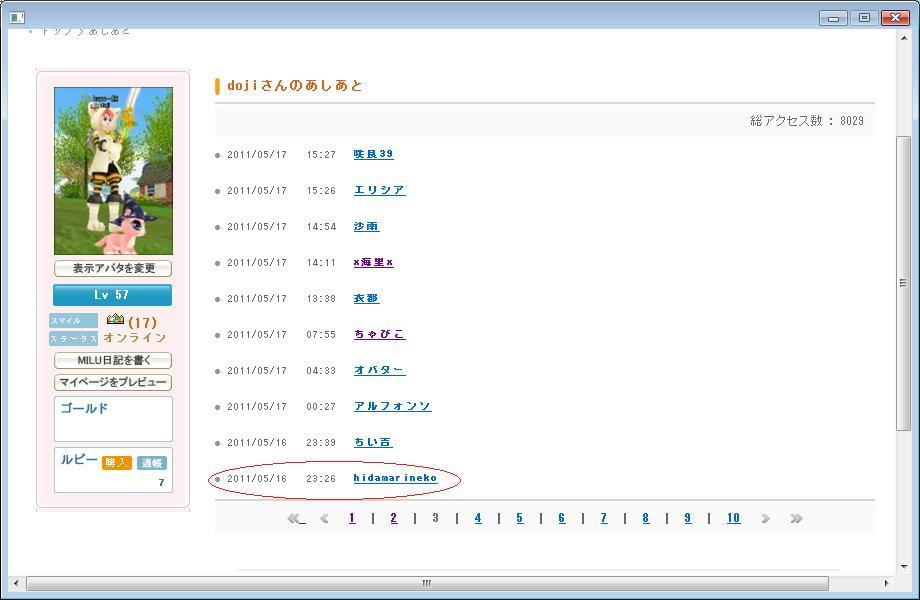
Task: Go to page 4 of footprints
Action: pos(478,518)
